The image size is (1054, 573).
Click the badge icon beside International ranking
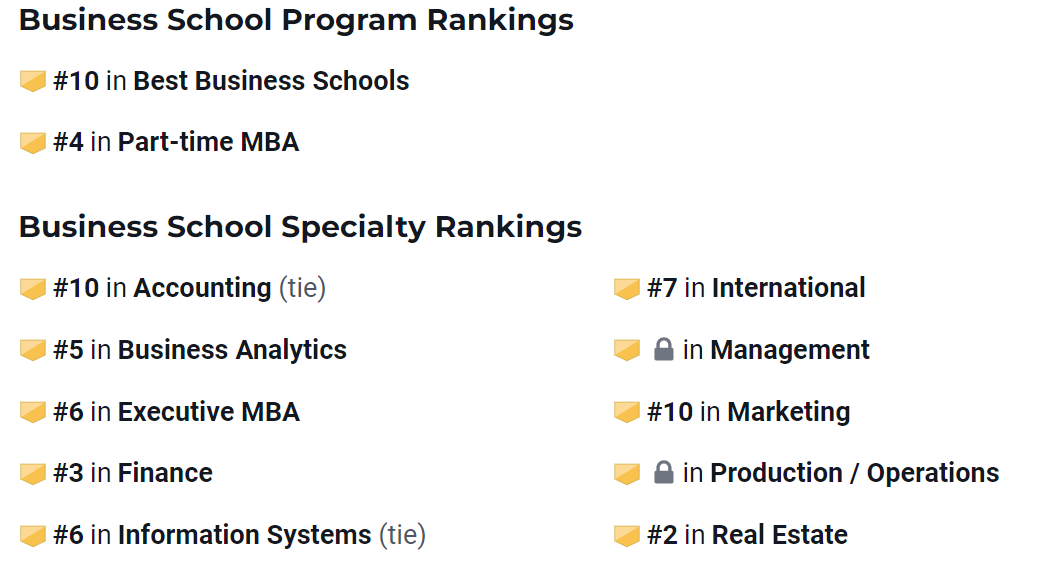pyautogui.click(x=626, y=289)
